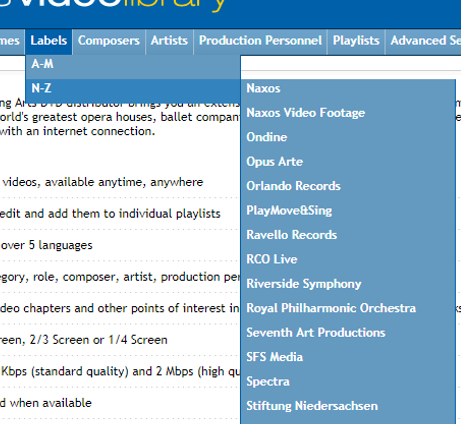Screen dimensions: 461x424
Task: Open the Production Personnel tab
Action: (x=260, y=41)
